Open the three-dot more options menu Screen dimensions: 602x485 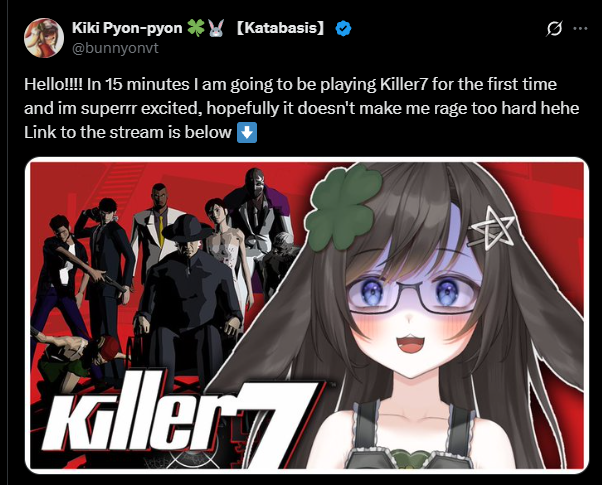pos(580,28)
